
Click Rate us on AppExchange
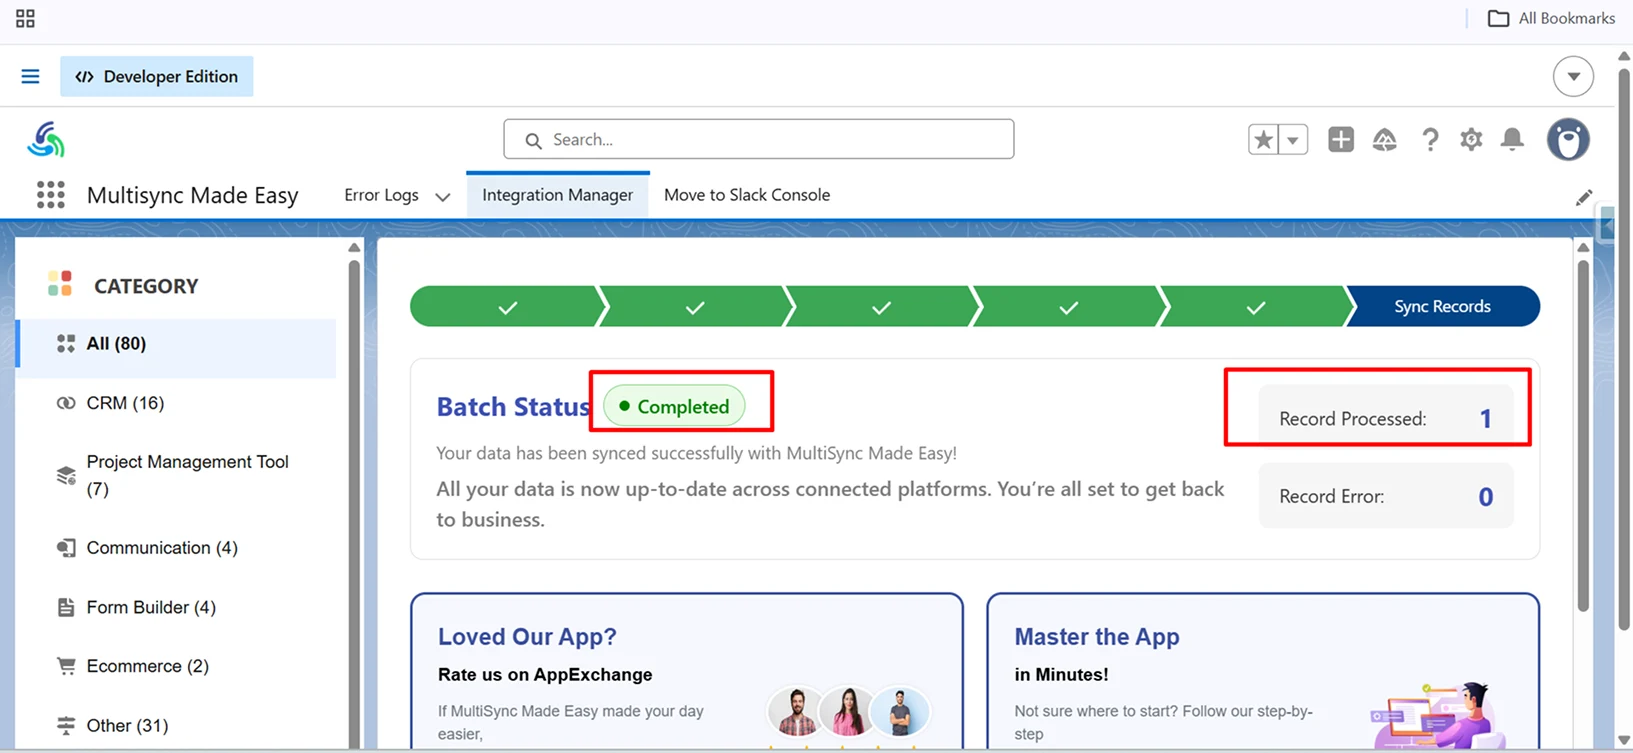(x=545, y=675)
